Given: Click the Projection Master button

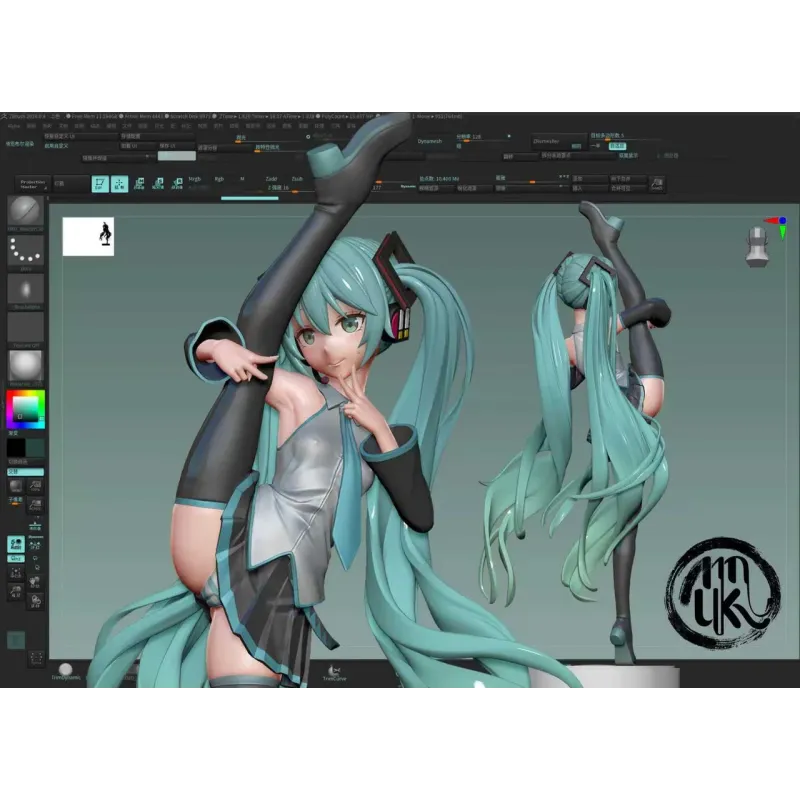Looking at the screenshot, I should click(29, 184).
